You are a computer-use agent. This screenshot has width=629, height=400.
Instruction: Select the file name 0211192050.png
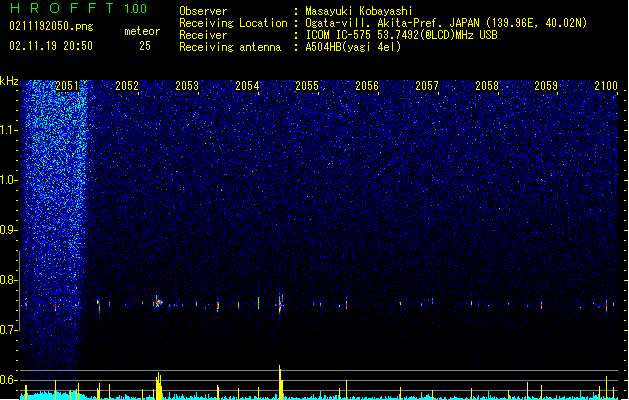[51, 27]
